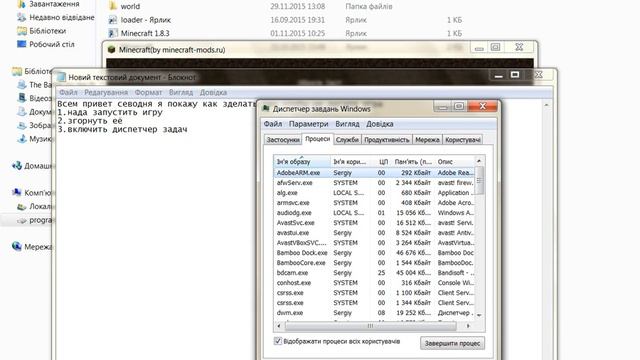Select the dwm.exe process
640x360 pixels.
pos(374,313)
